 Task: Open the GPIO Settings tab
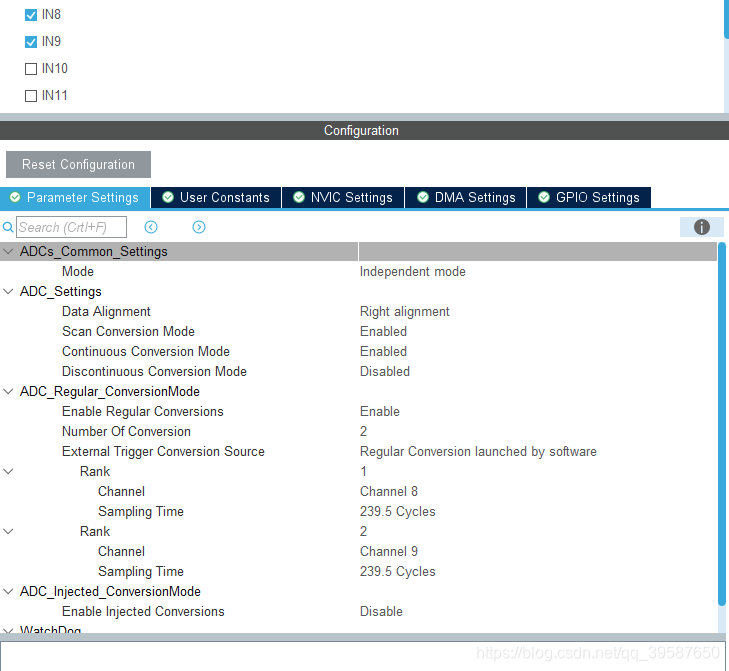[x=589, y=198]
